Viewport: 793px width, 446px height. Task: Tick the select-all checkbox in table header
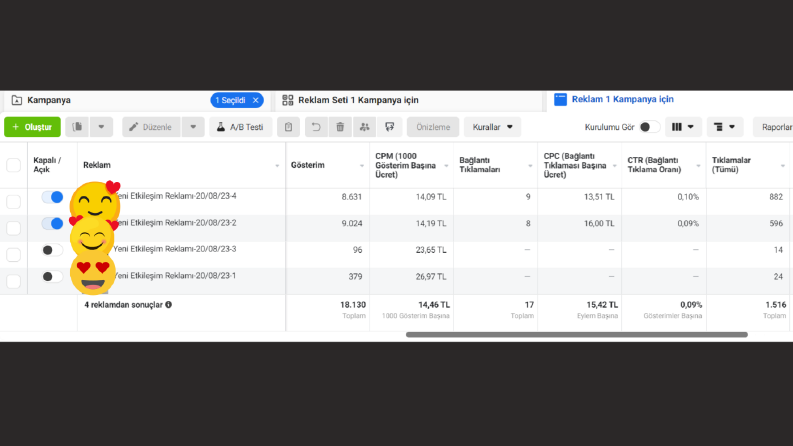tap(14, 165)
